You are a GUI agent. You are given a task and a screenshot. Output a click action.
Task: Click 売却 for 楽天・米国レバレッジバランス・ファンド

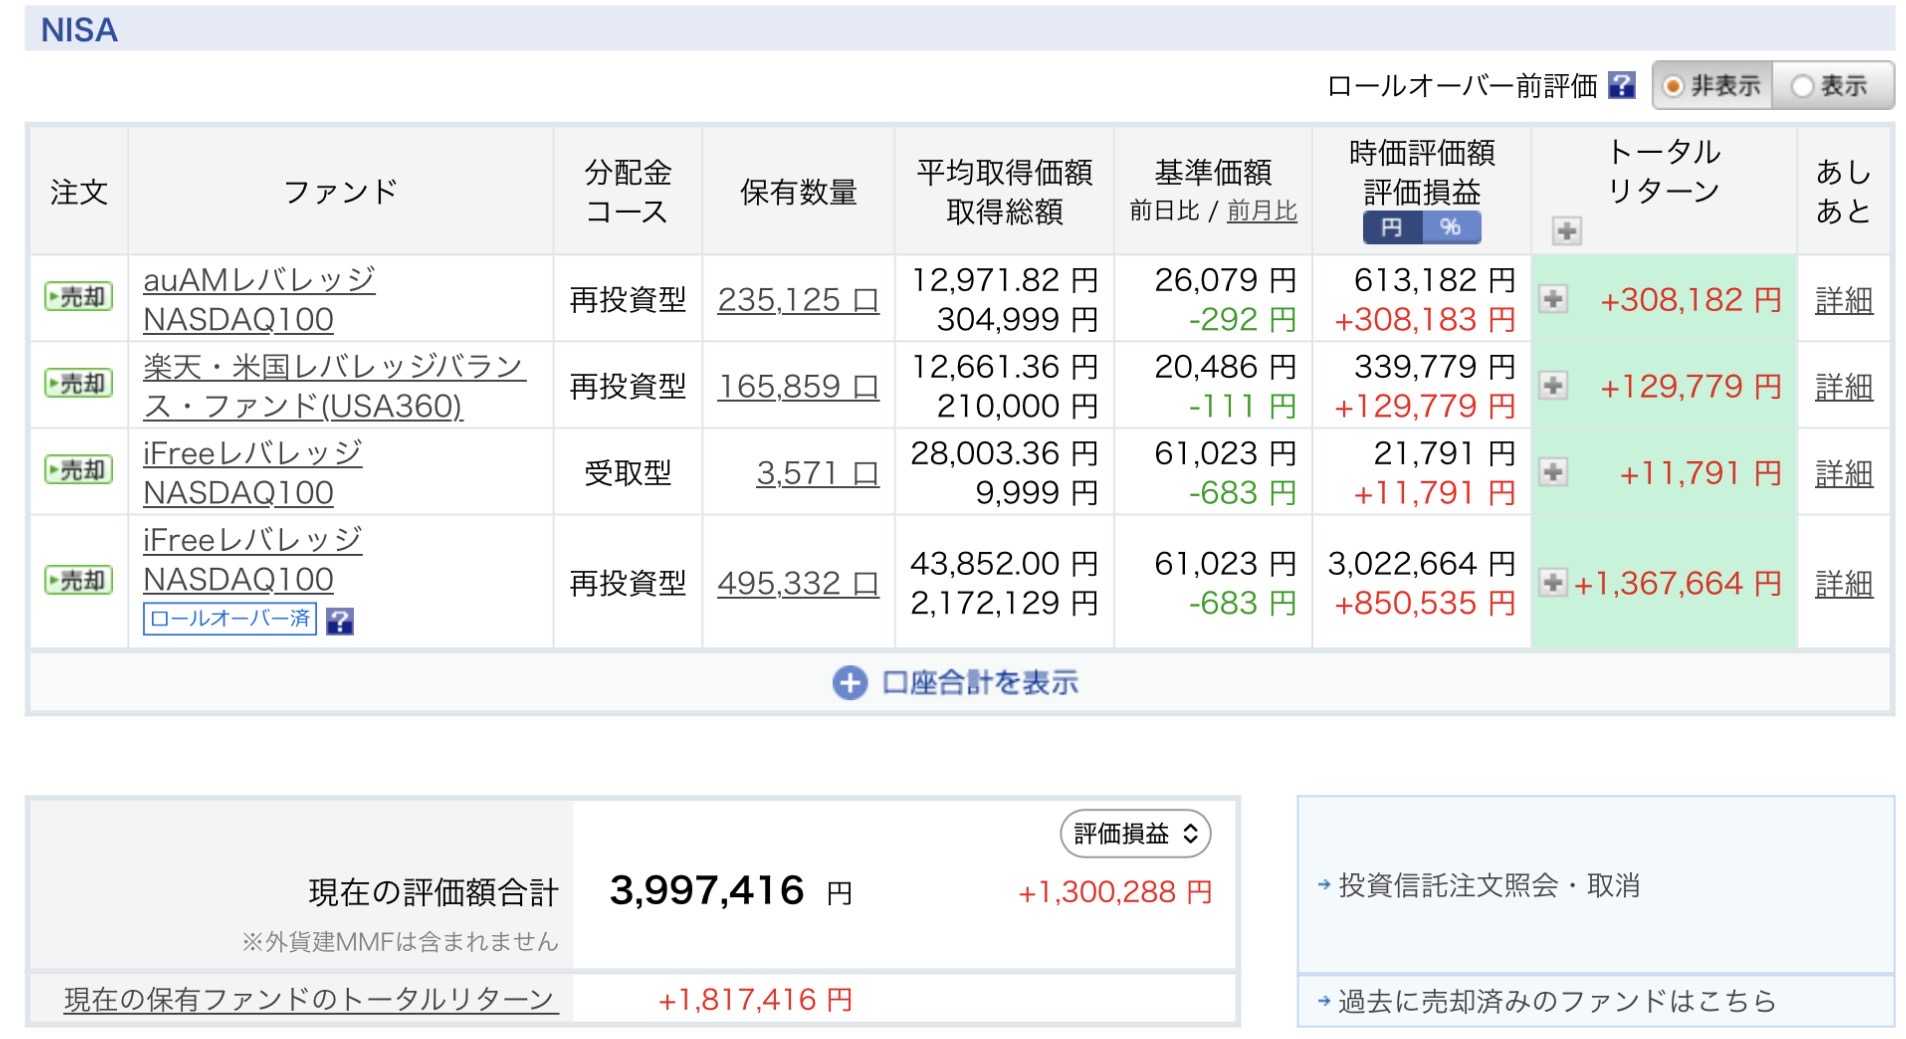click(79, 384)
